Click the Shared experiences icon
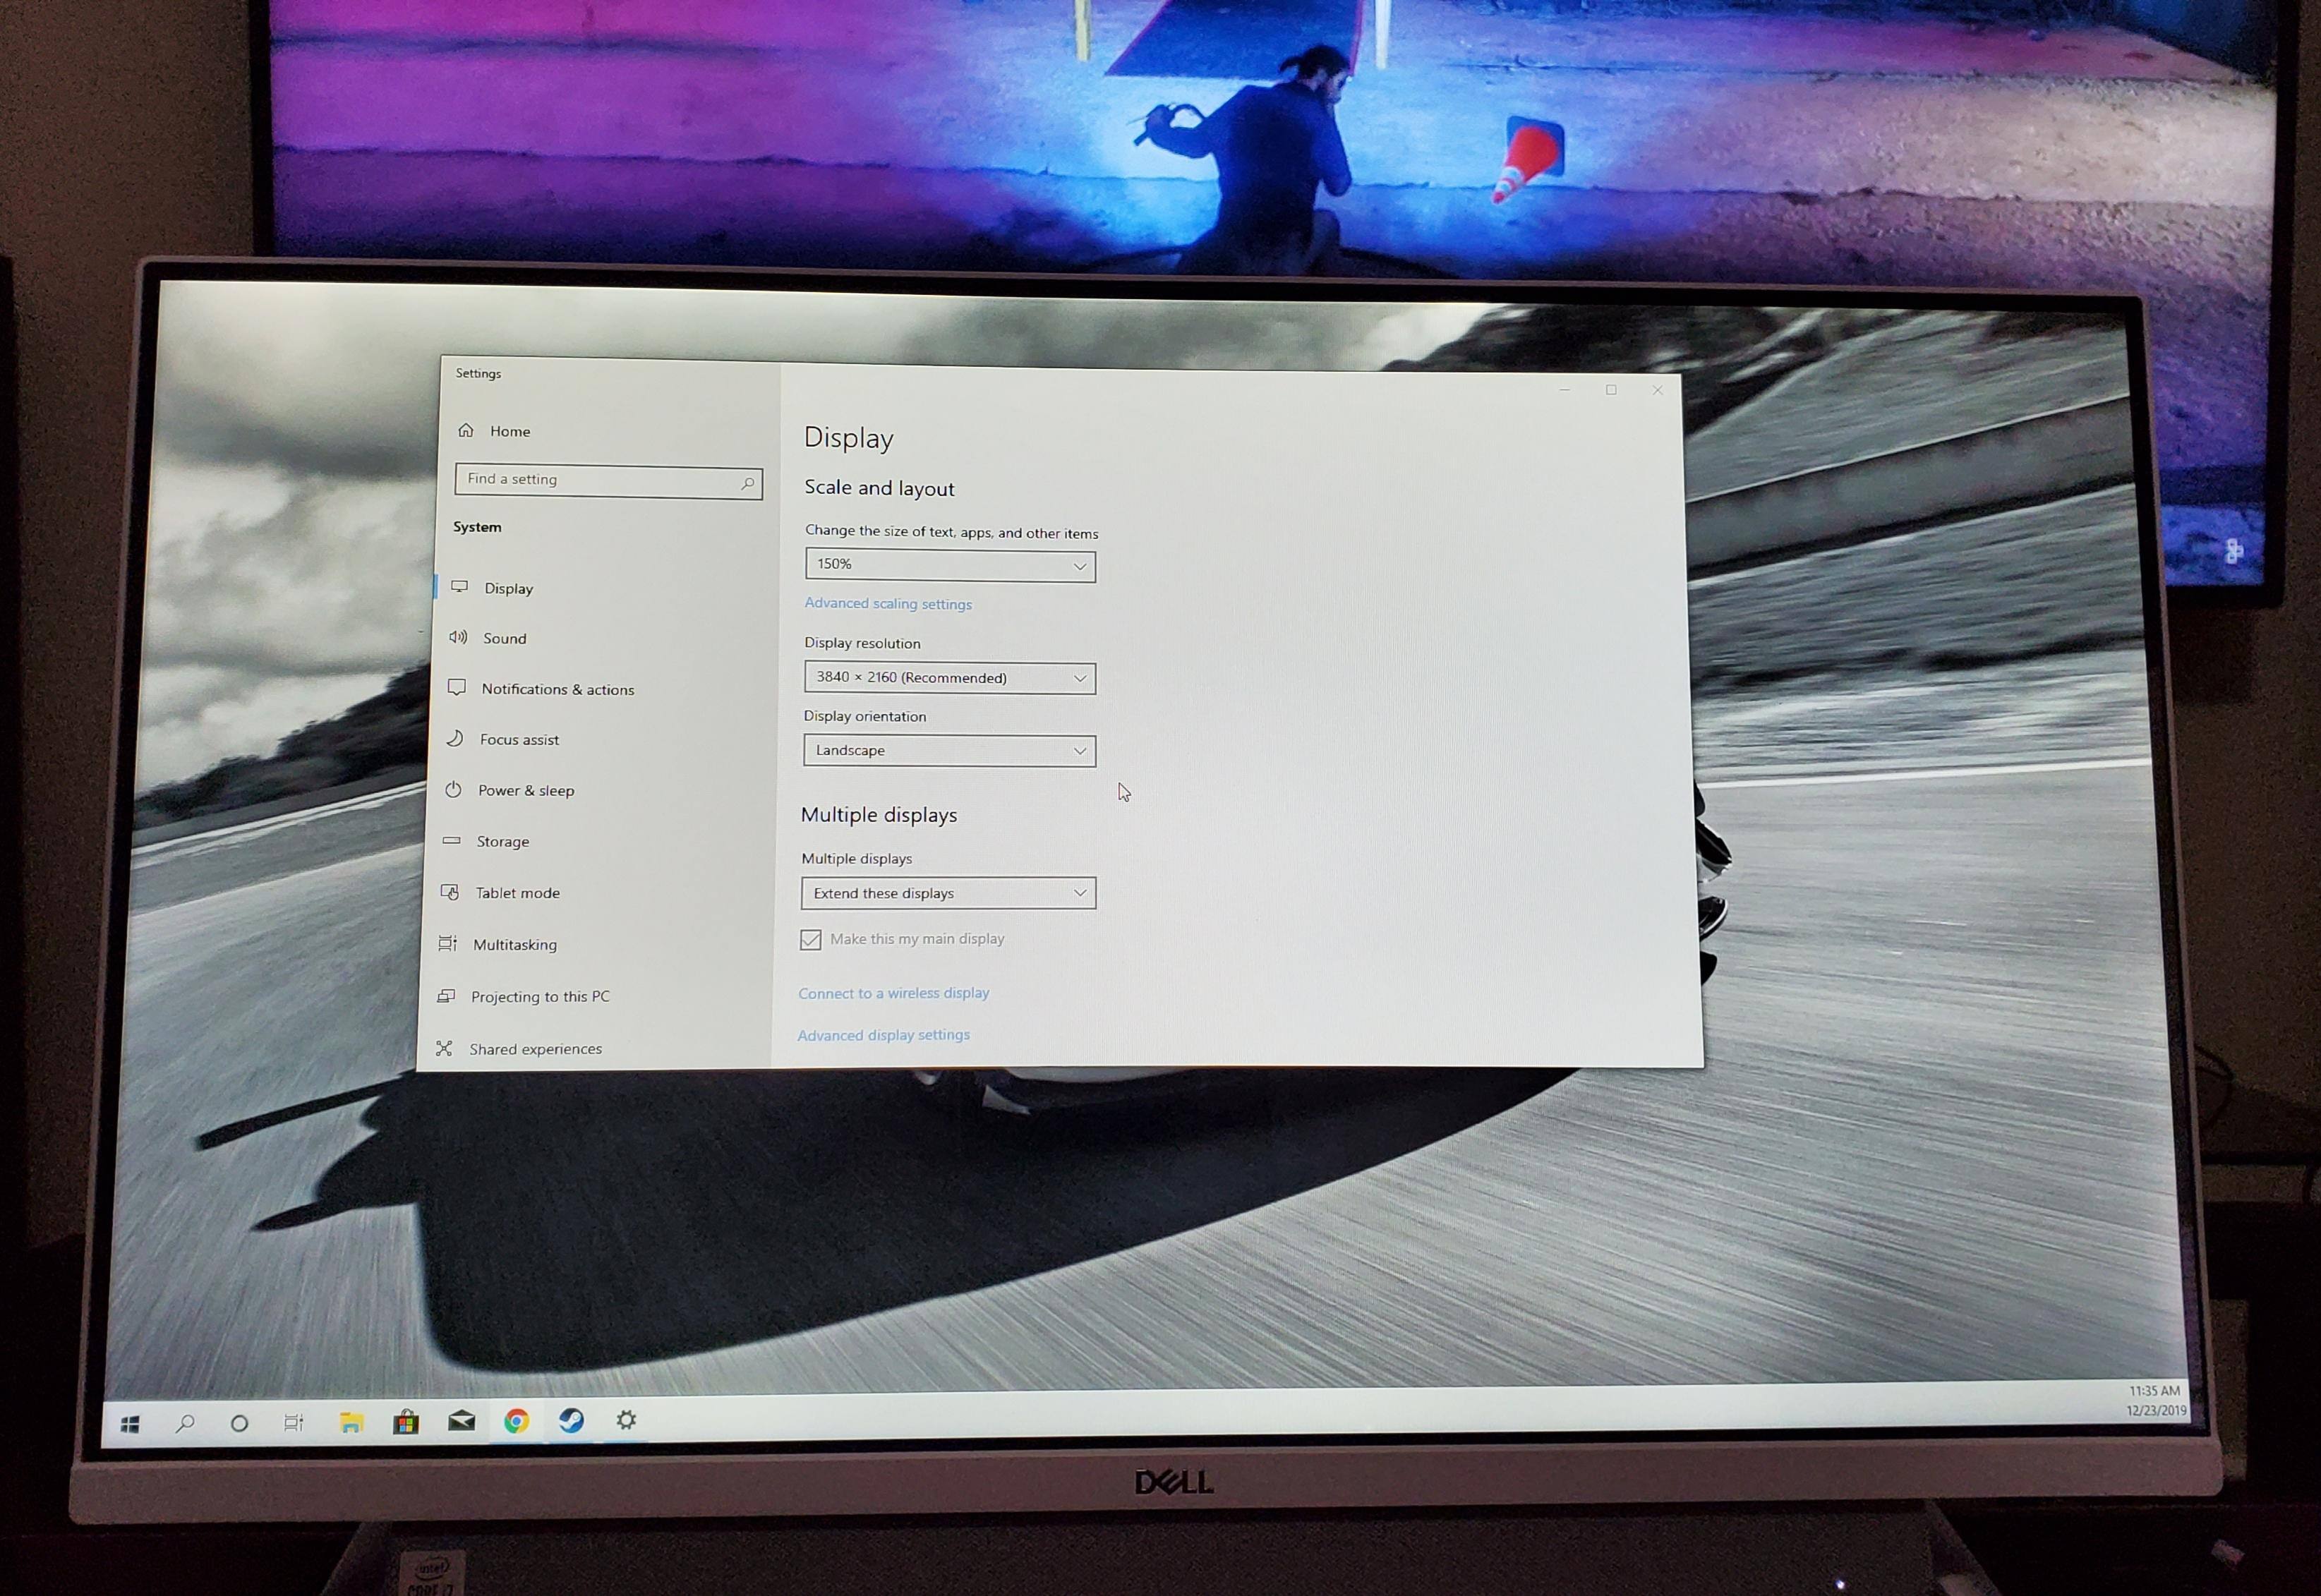Screen dimensions: 2321x1596 (444, 1048)
